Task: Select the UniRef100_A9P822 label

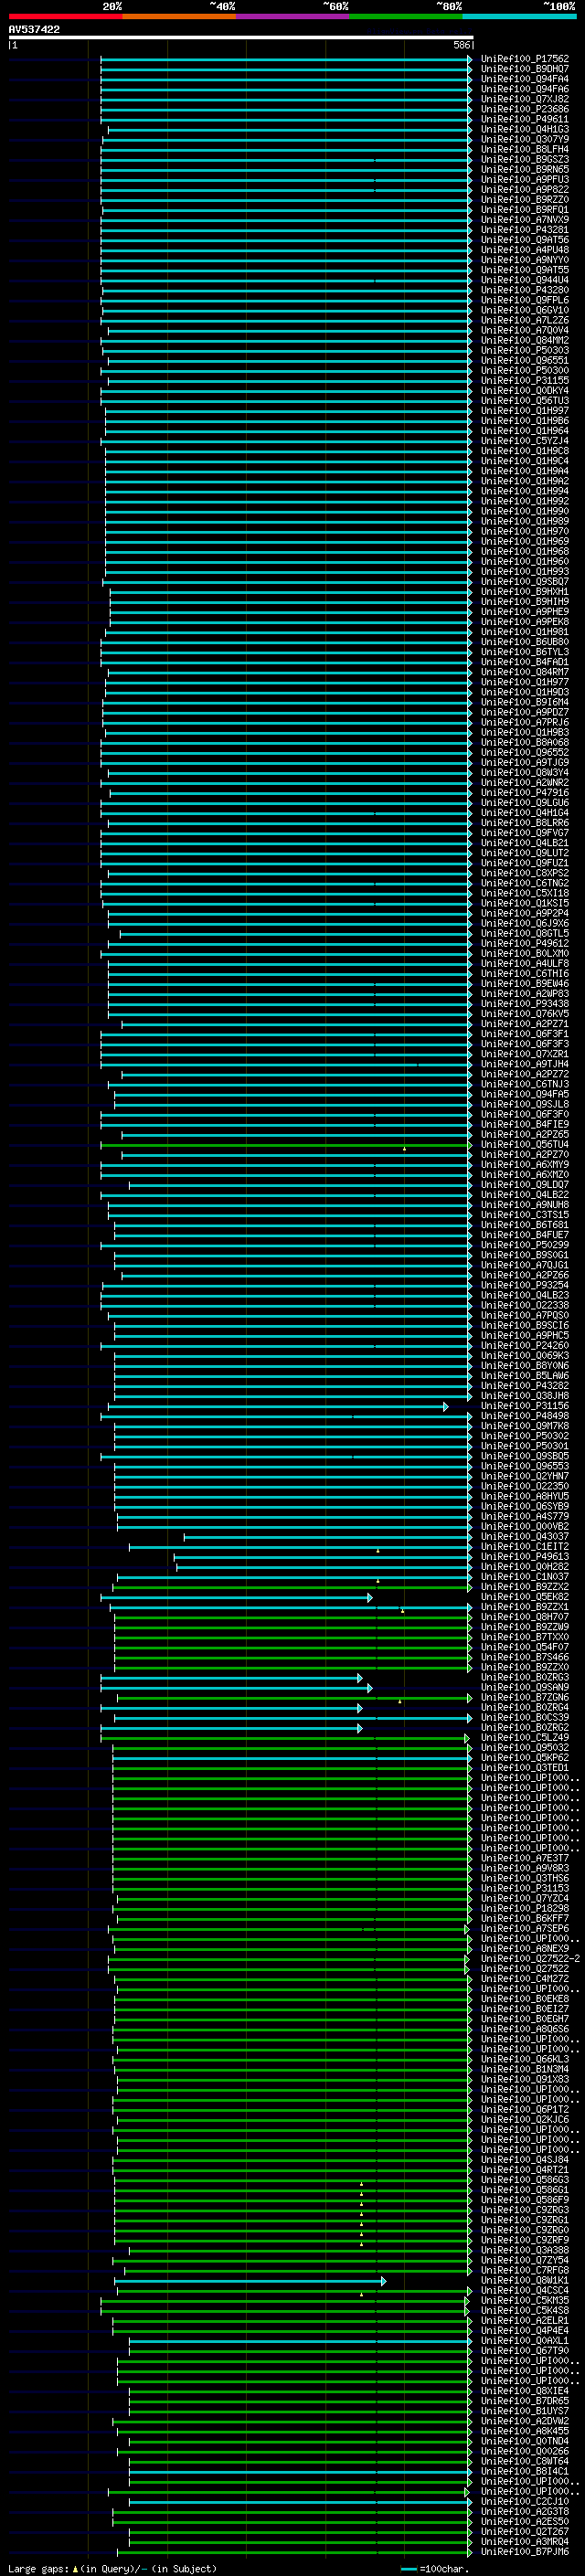Action: coord(524,189)
